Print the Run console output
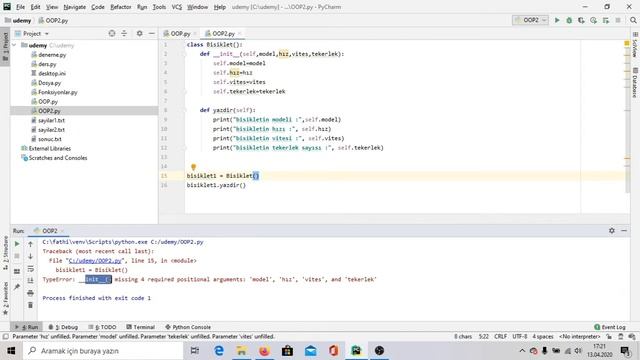This screenshot has width=640, height=360. coord(30,293)
